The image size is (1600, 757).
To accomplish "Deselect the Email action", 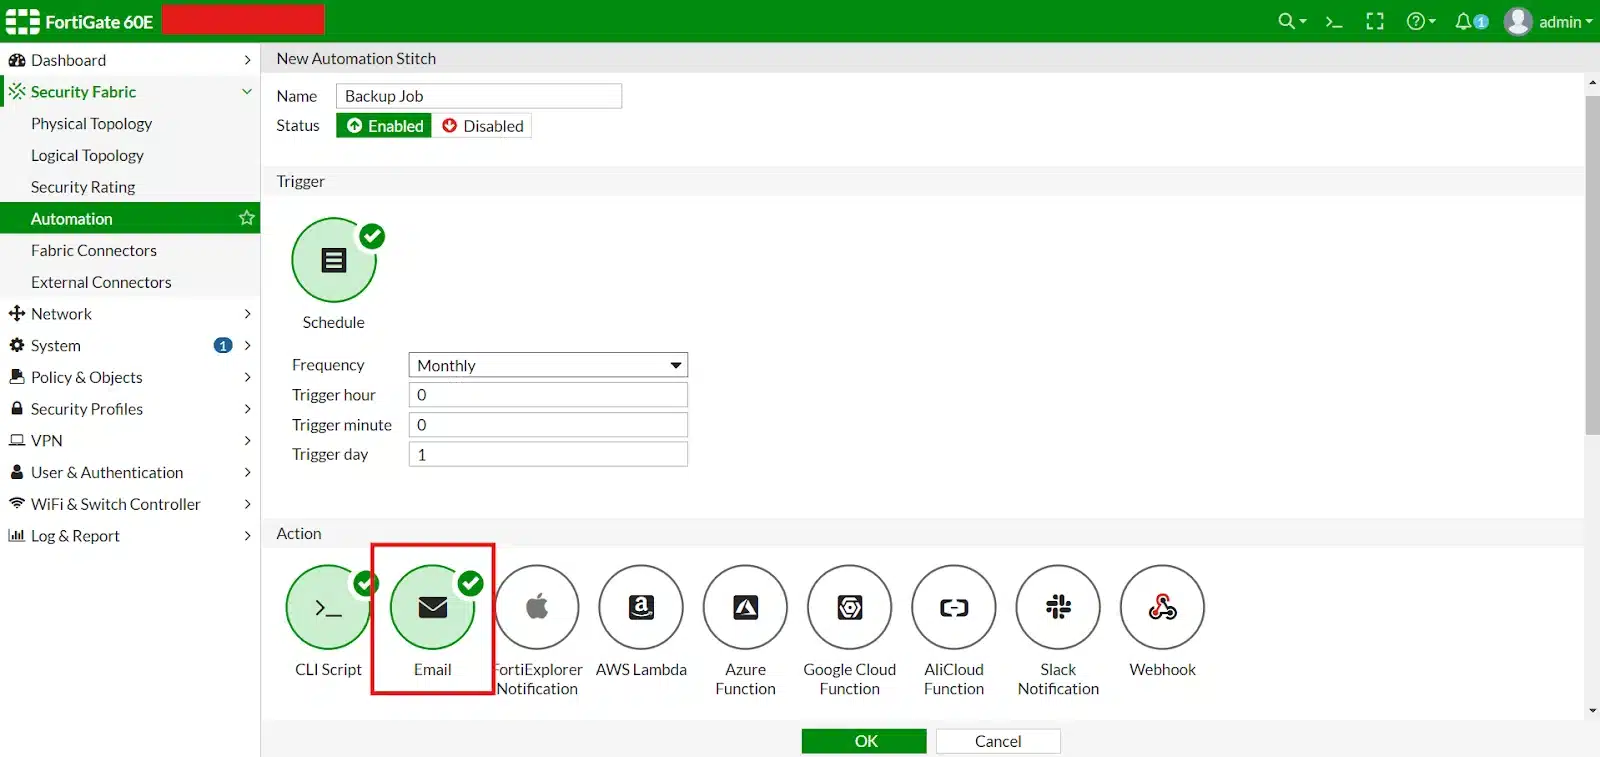I will coord(433,607).
